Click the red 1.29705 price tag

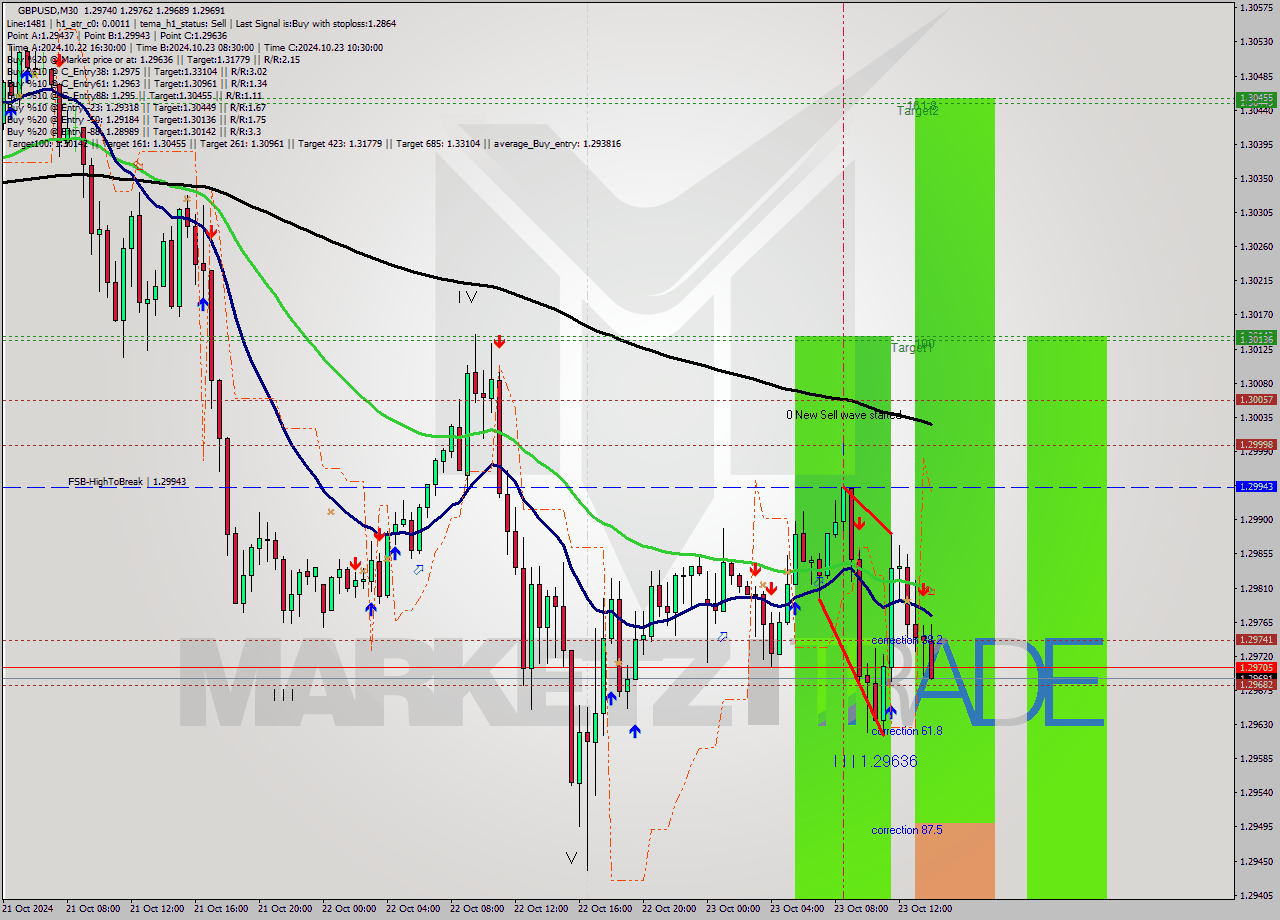pyautogui.click(x=1256, y=667)
